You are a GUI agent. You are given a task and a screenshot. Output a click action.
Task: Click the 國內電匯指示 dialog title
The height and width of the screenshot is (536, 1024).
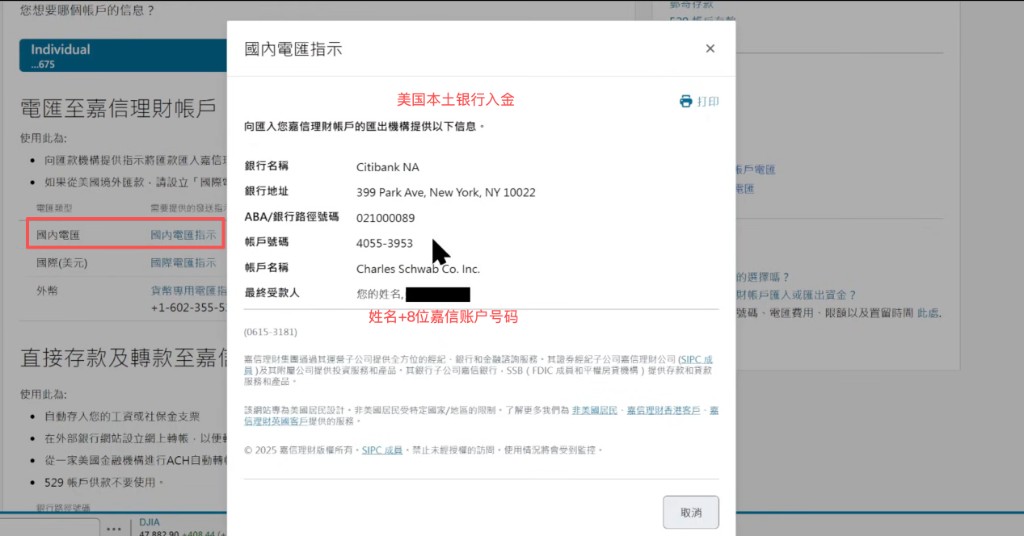point(293,49)
